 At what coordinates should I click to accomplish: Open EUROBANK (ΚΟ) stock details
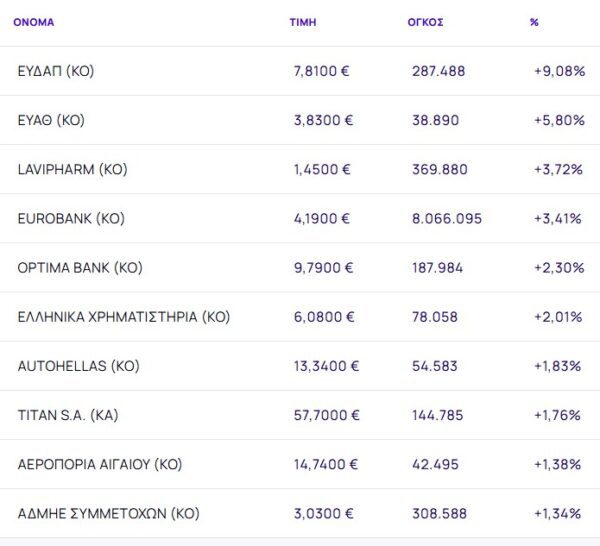[71, 218]
